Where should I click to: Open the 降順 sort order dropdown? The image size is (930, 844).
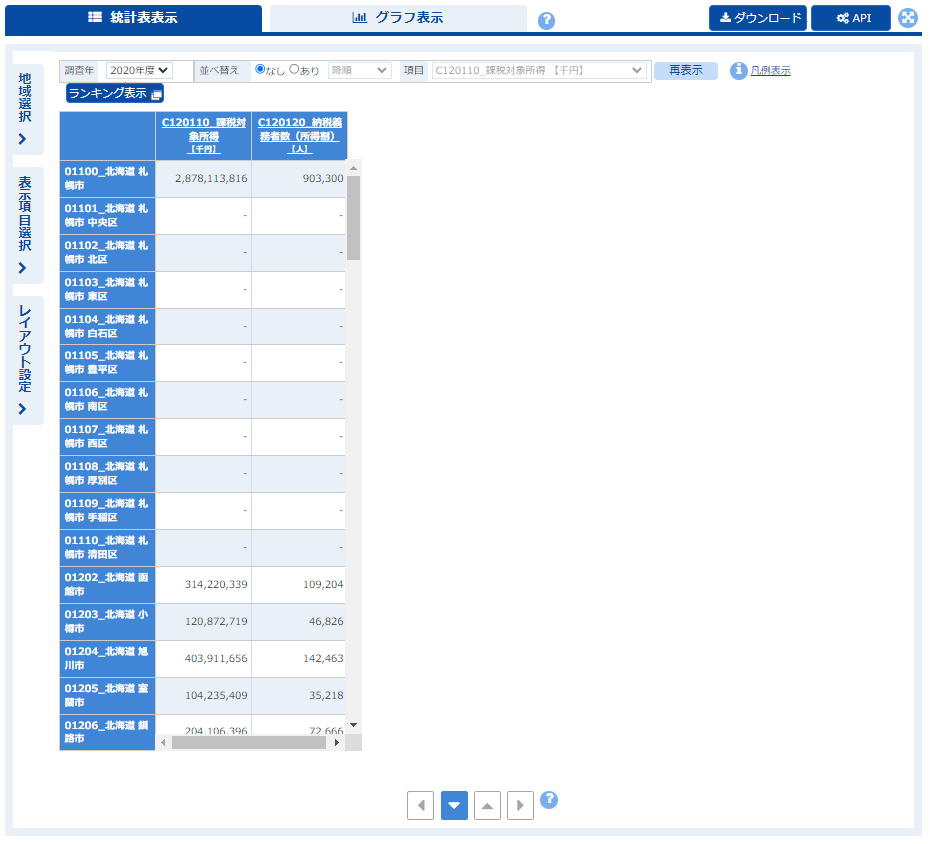point(360,70)
